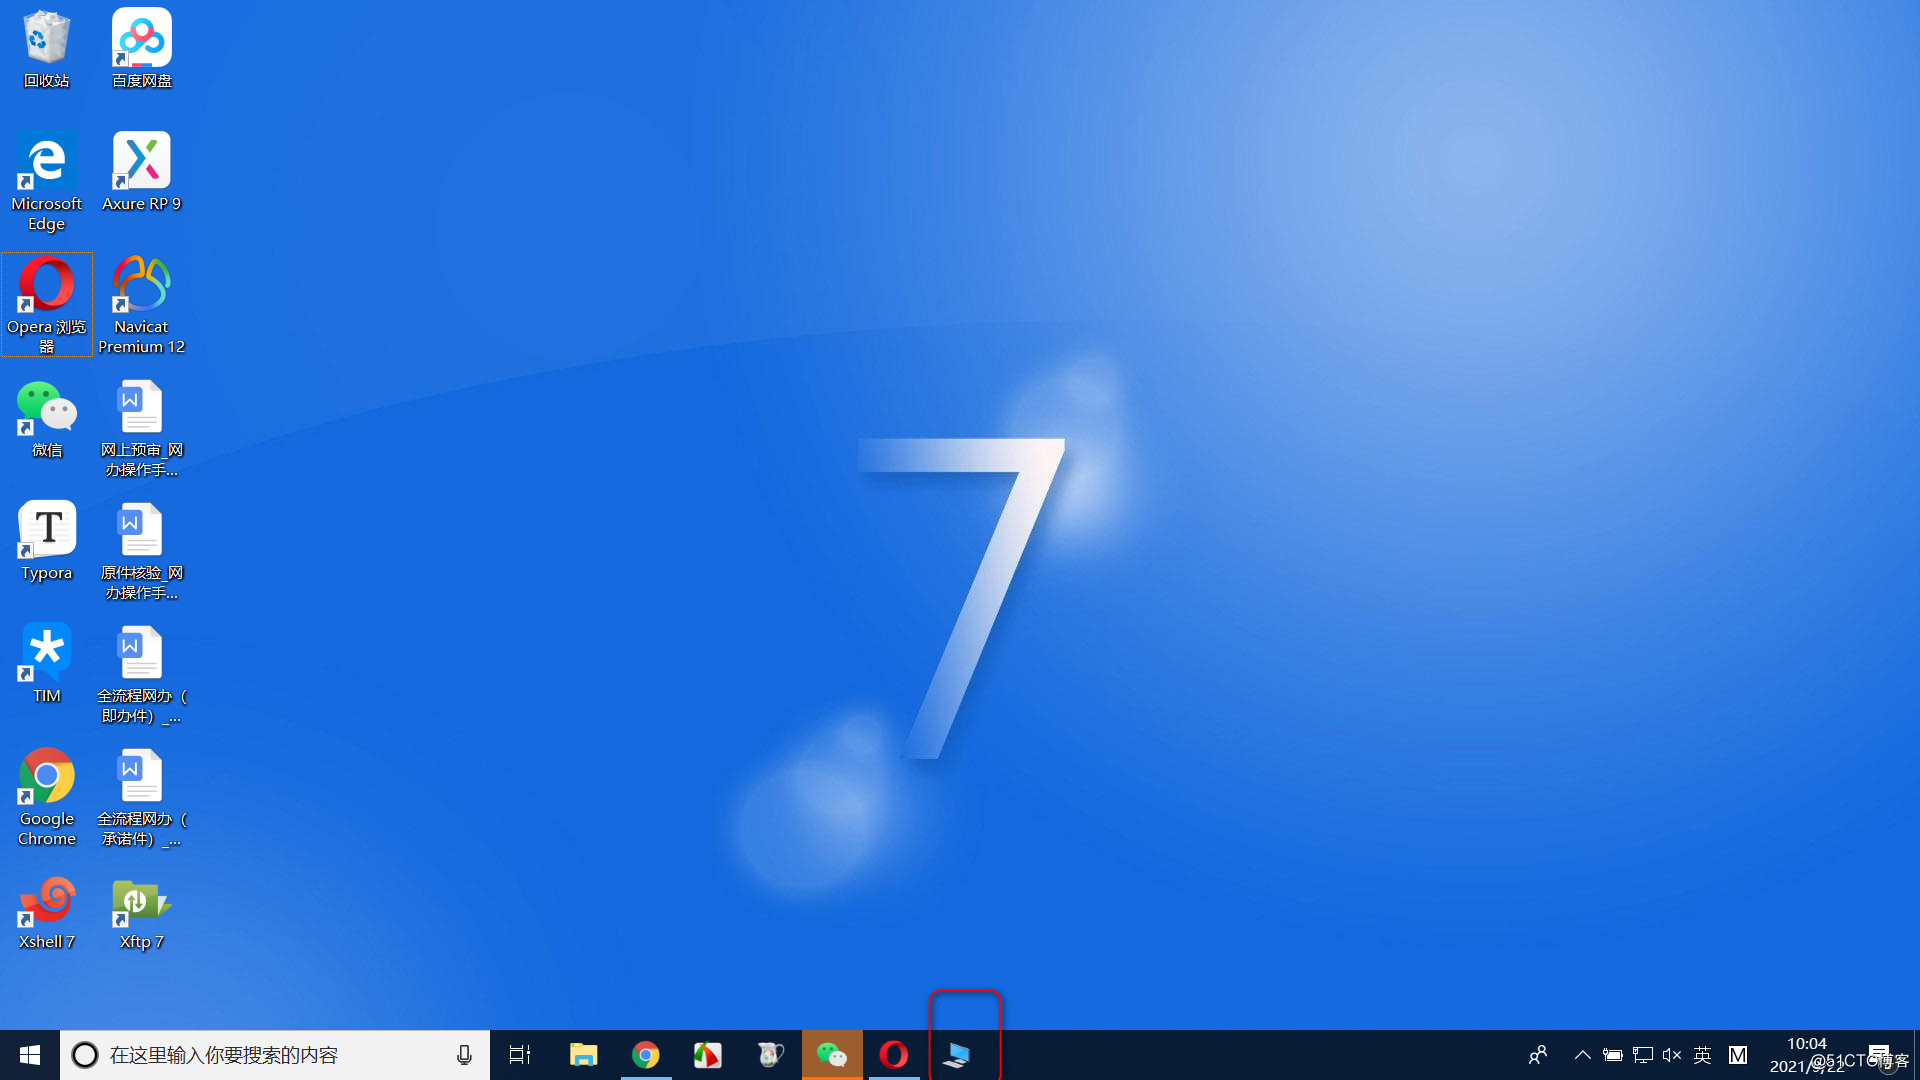The height and width of the screenshot is (1080, 1920).
Task: Open File Explorer from taskbar
Action: (x=583, y=1055)
